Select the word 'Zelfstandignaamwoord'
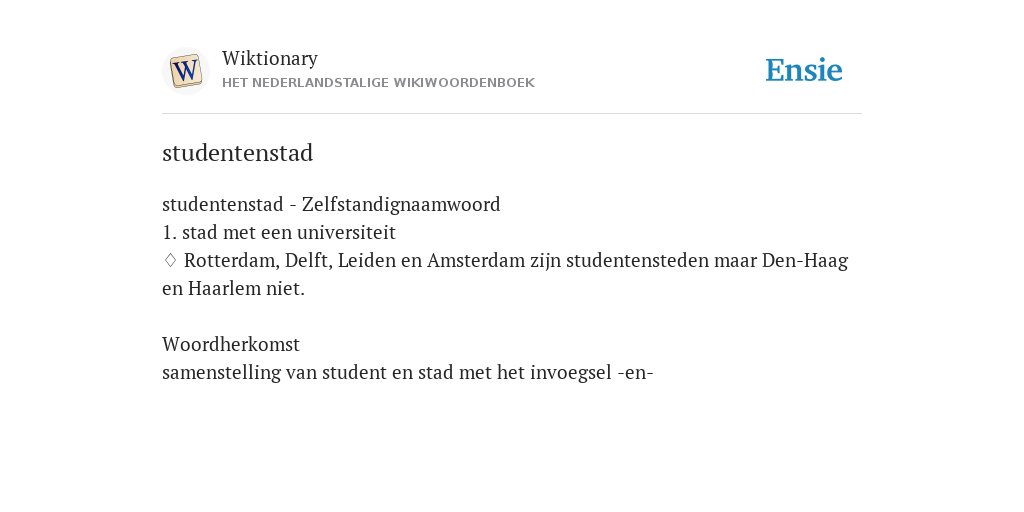The width and height of the screenshot is (1024, 512). pos(401,204)
